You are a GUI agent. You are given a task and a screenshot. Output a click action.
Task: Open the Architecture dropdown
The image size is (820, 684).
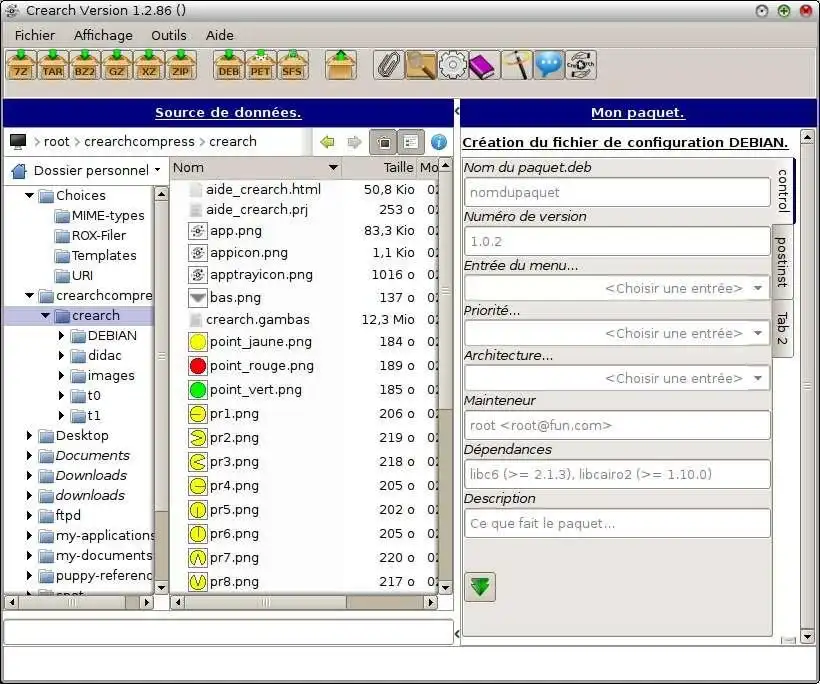[x=617, y=378]
